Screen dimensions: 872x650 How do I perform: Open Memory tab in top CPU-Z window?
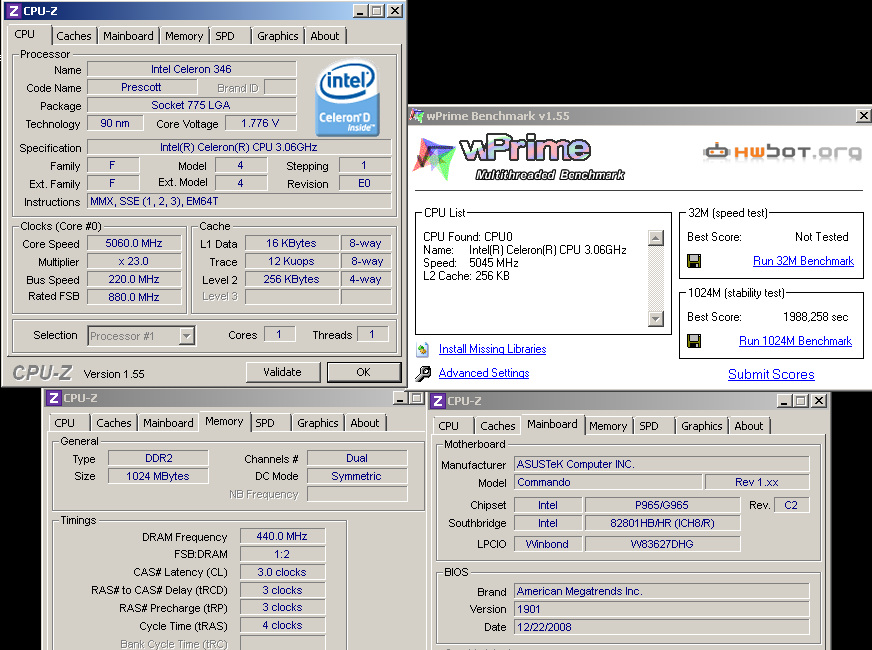coord(184,36)
